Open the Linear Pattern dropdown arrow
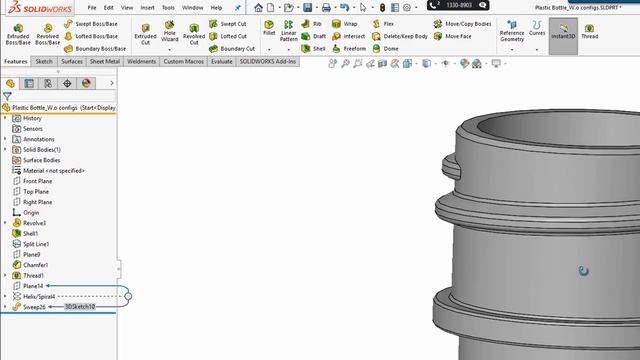This screenshot has height=360, width=640. click(289, 49)
